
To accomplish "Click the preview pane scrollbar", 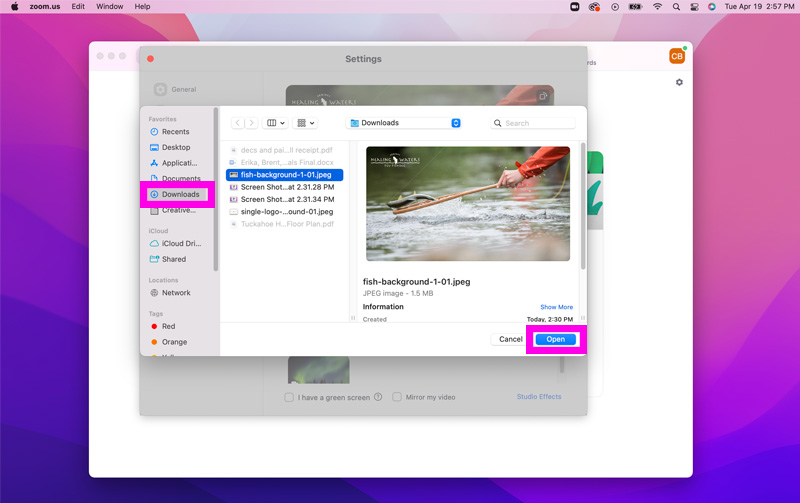I will click(583, 206).
